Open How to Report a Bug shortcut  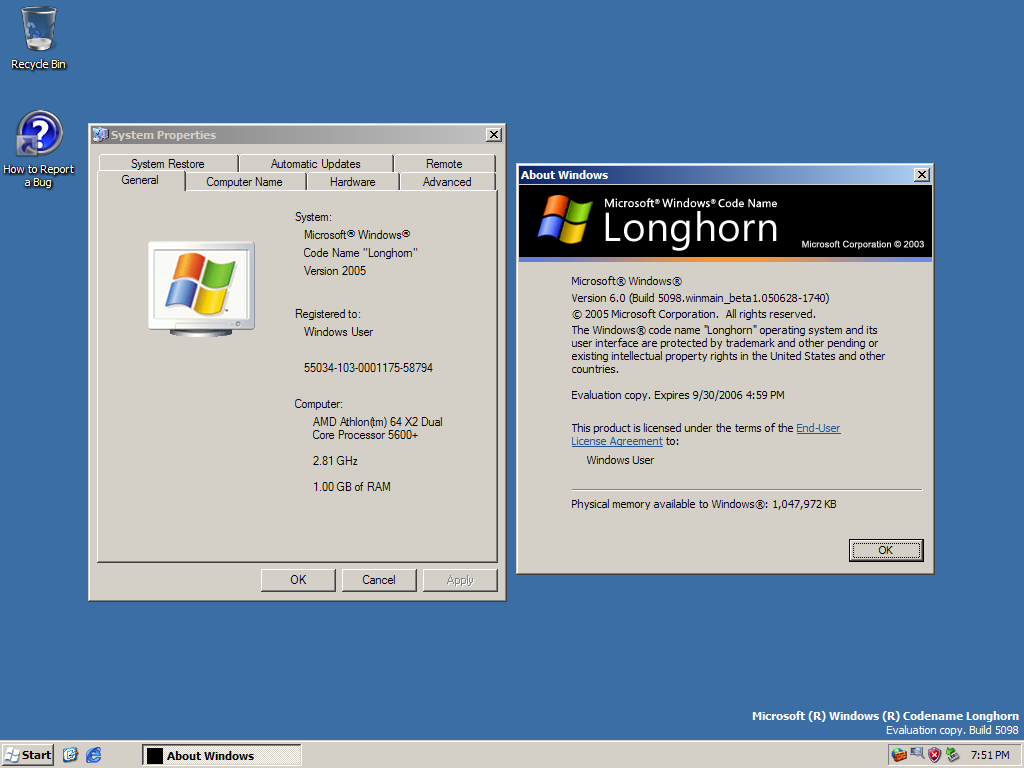click(x=39, y=149)
